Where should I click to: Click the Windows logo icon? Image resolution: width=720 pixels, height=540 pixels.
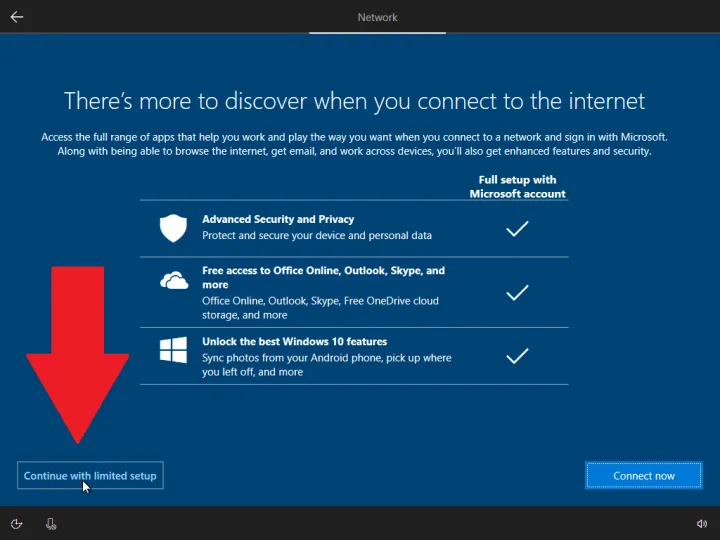(173, 349)
